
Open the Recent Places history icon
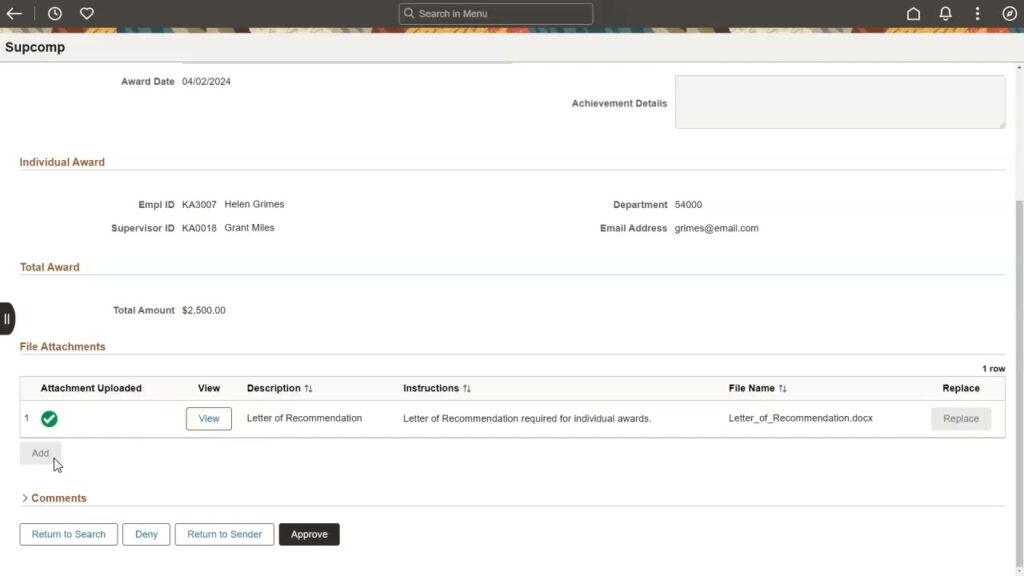(x=54, y=13)
